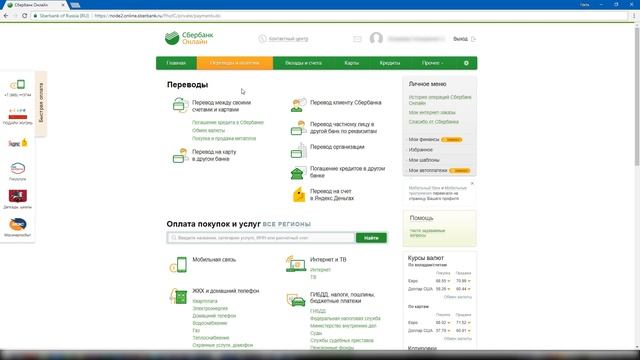Viewport: 640px width, 360px height.
Task: Open Покупка и продажа металлов link
Action: pyautogui.click(x=224, y=139)
